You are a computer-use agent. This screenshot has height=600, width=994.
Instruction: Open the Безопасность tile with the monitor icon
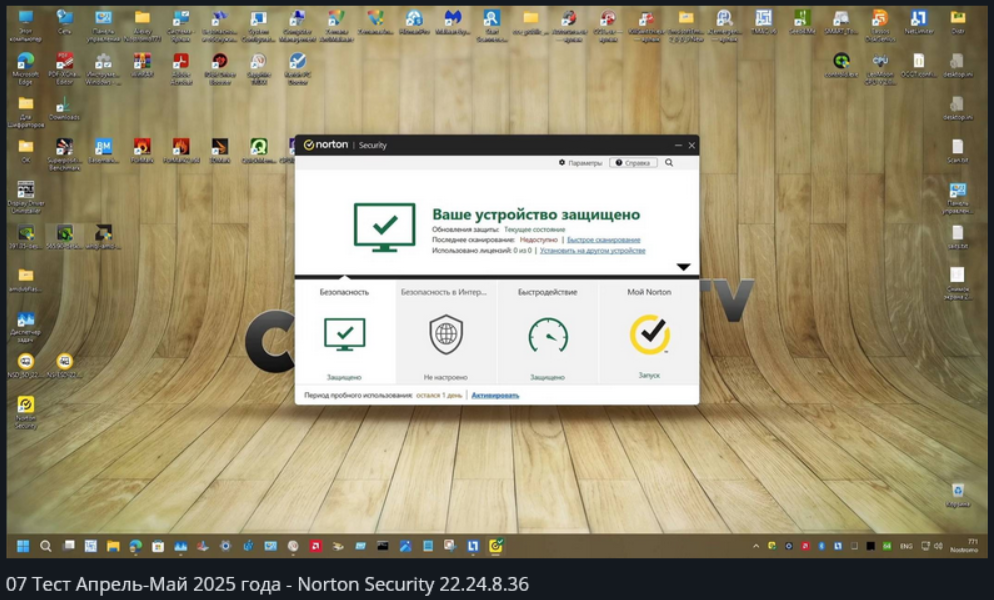click(345, 332)
